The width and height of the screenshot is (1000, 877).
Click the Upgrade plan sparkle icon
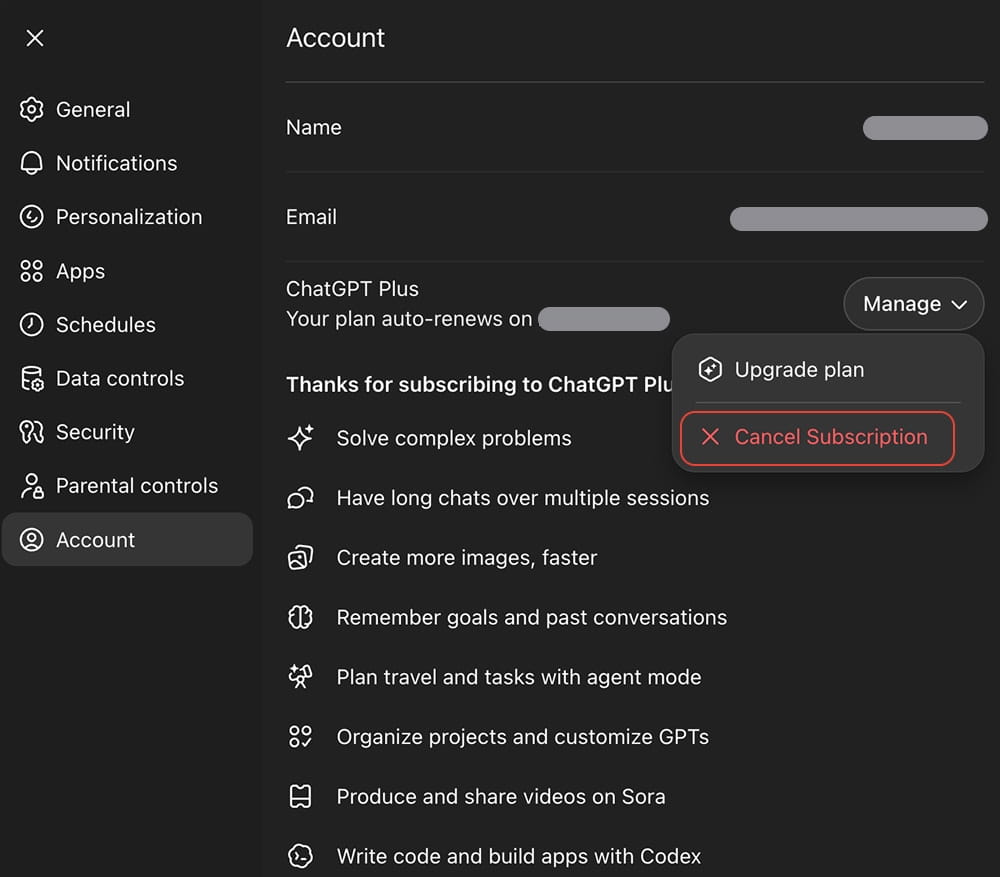[x=710, y=369]
